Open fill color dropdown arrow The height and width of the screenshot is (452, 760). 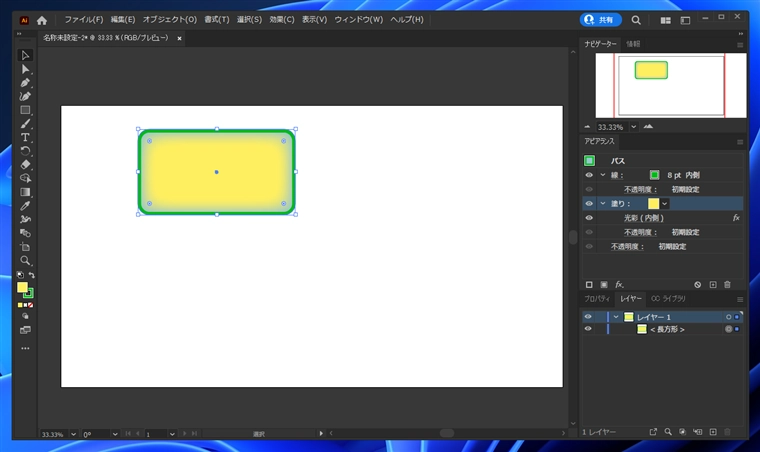click(x=665, y=203)
